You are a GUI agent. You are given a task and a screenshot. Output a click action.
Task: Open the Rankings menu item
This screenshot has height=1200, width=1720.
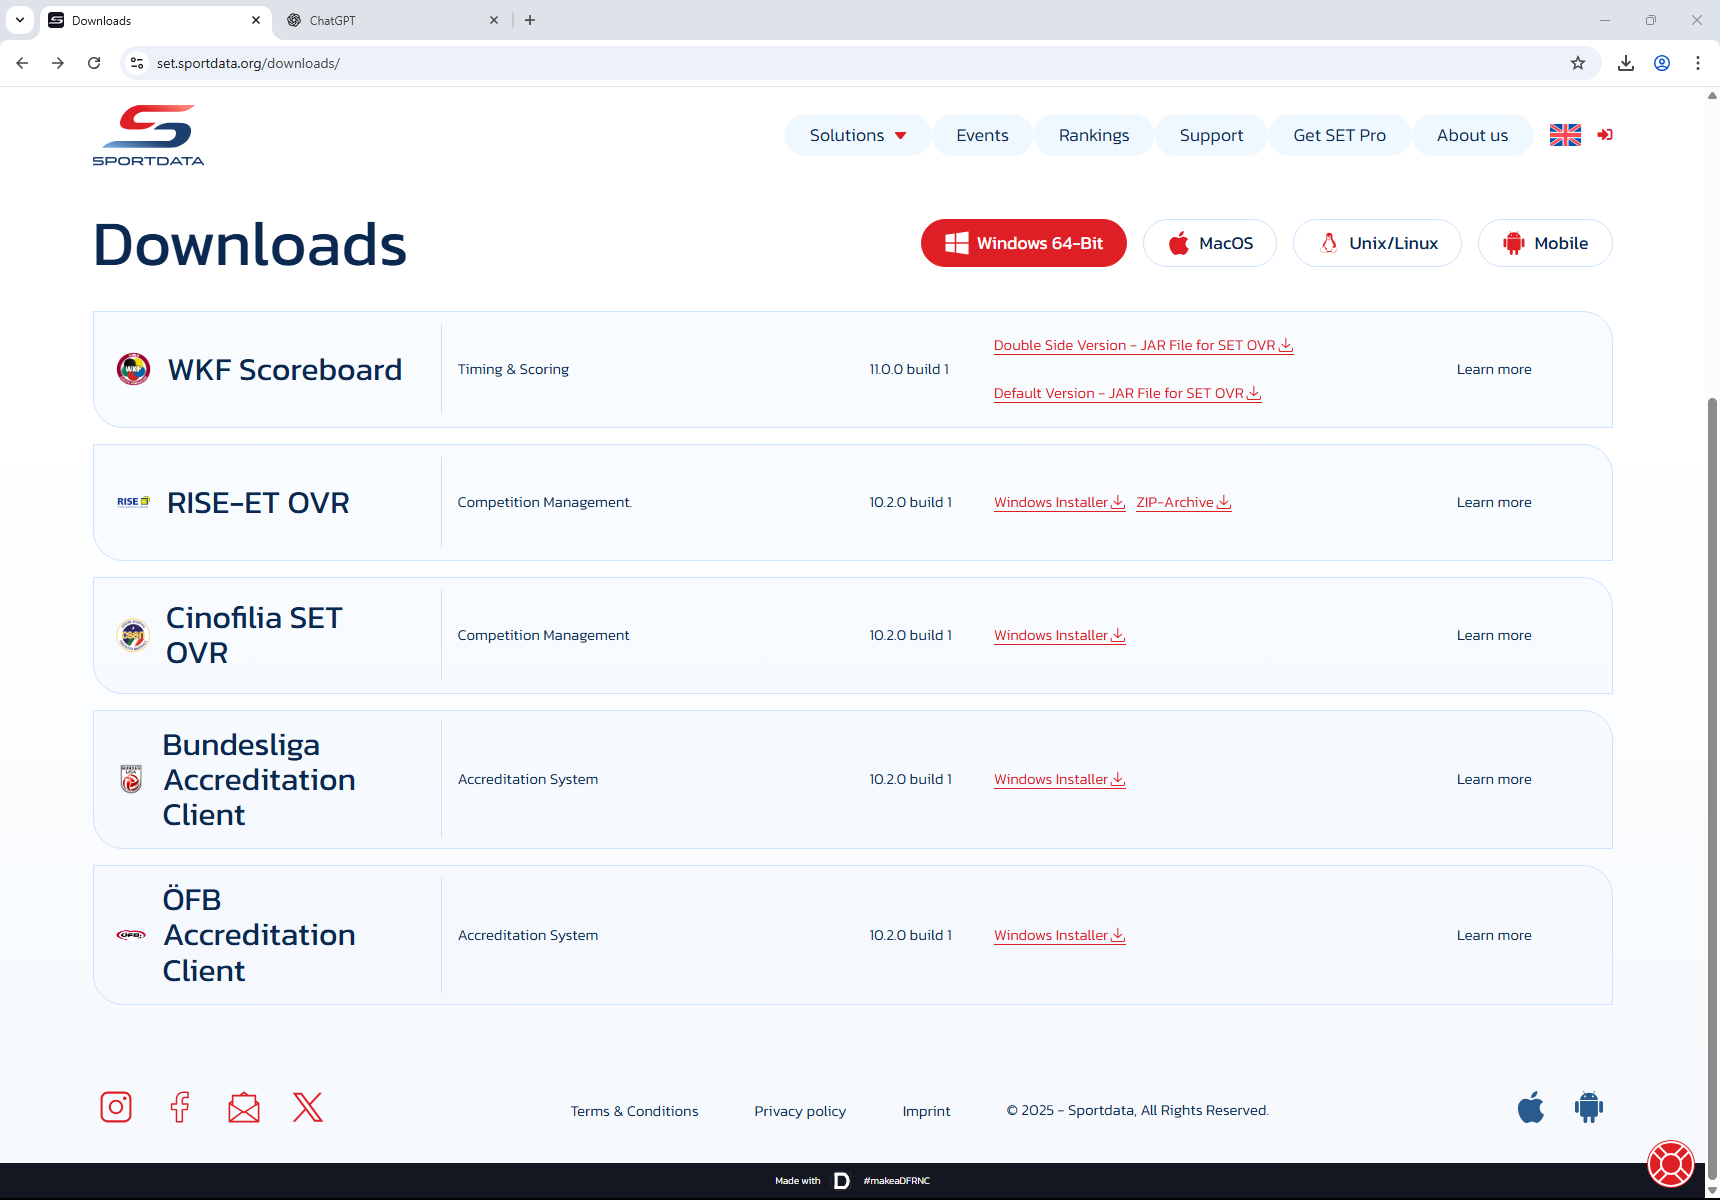(1094, 135)
